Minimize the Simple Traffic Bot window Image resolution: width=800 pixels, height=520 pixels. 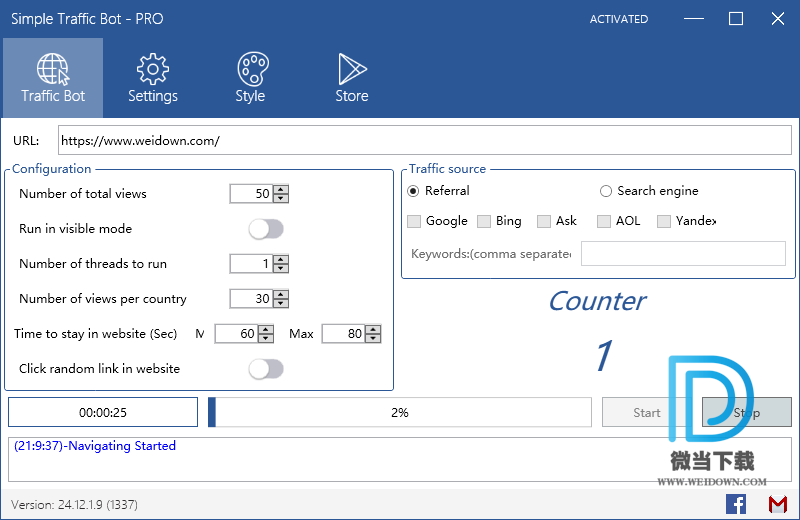pyautogui.click(x=694, y=19)
